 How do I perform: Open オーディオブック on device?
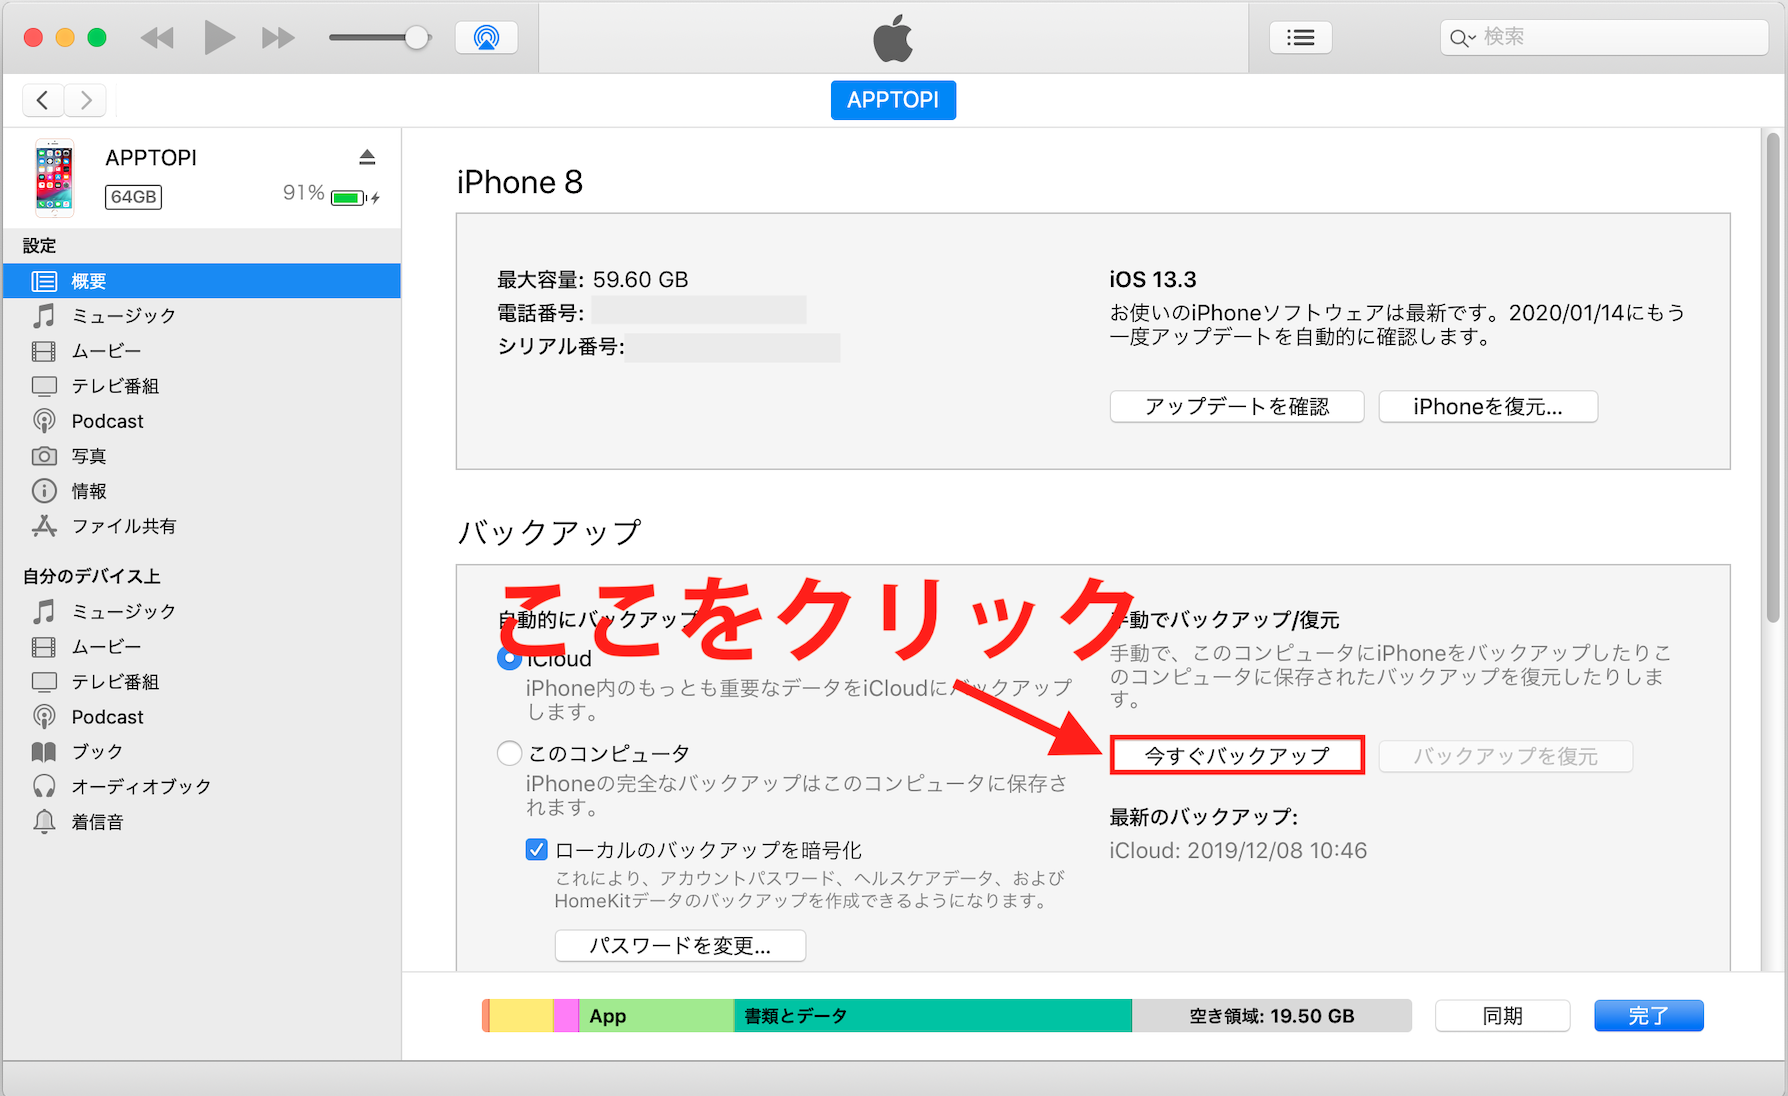tap(201, 787)
